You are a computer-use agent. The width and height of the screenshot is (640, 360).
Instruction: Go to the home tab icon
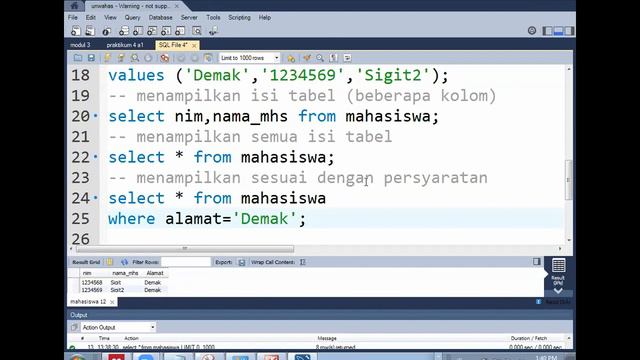(x=74, y=6)
